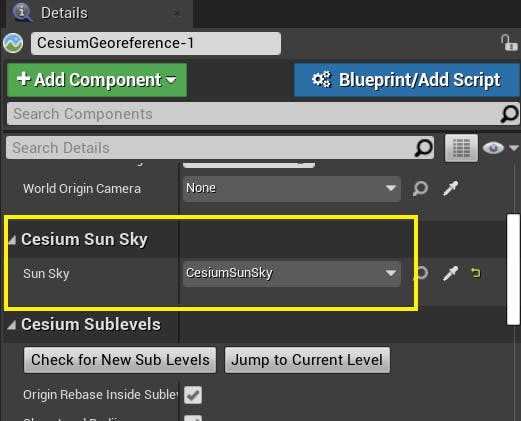
Task: Click the Origin Rebase Inside Sublevels label
Action: click(x=101, y=395)
